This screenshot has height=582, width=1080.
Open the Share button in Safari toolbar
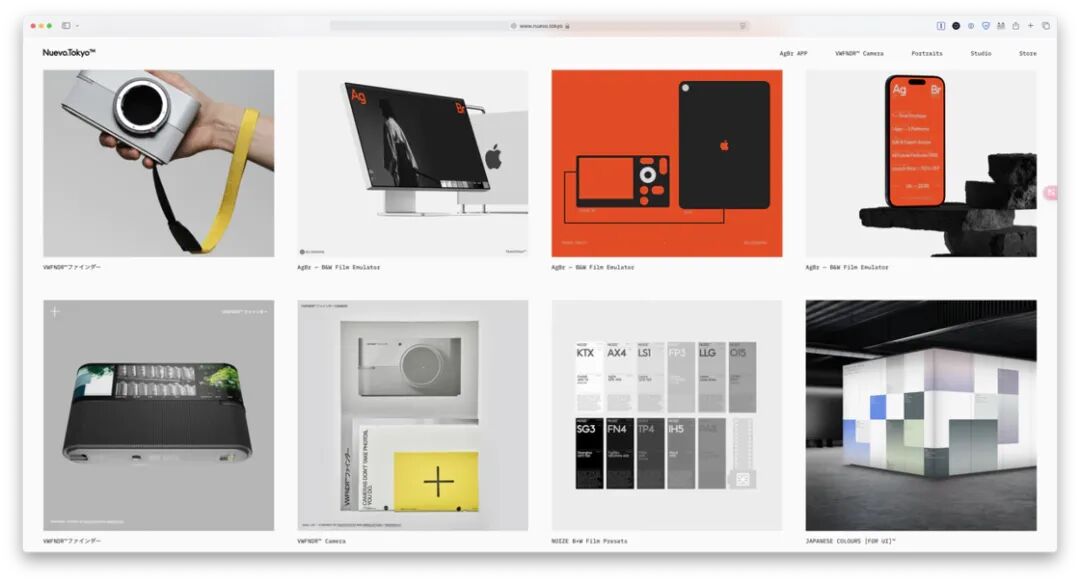click(1015, 25)
